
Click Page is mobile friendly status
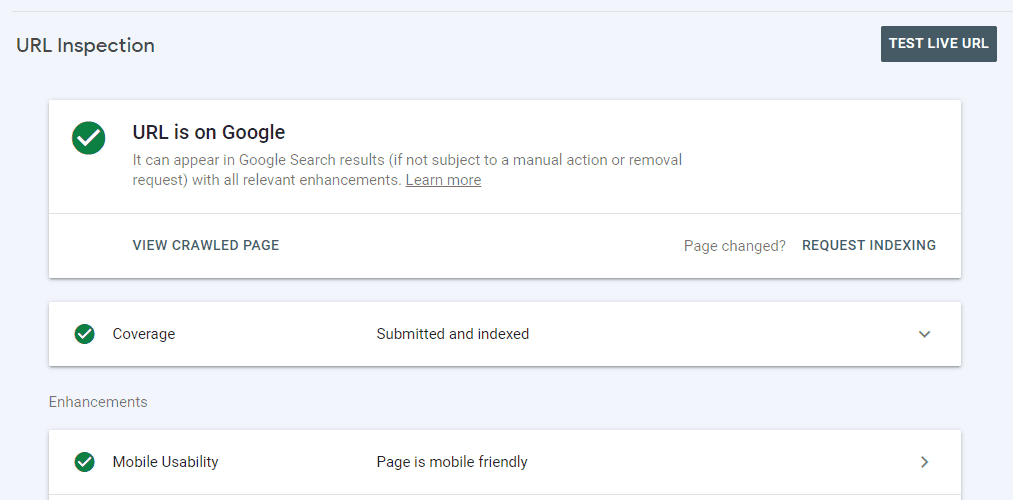pos(452,462)
